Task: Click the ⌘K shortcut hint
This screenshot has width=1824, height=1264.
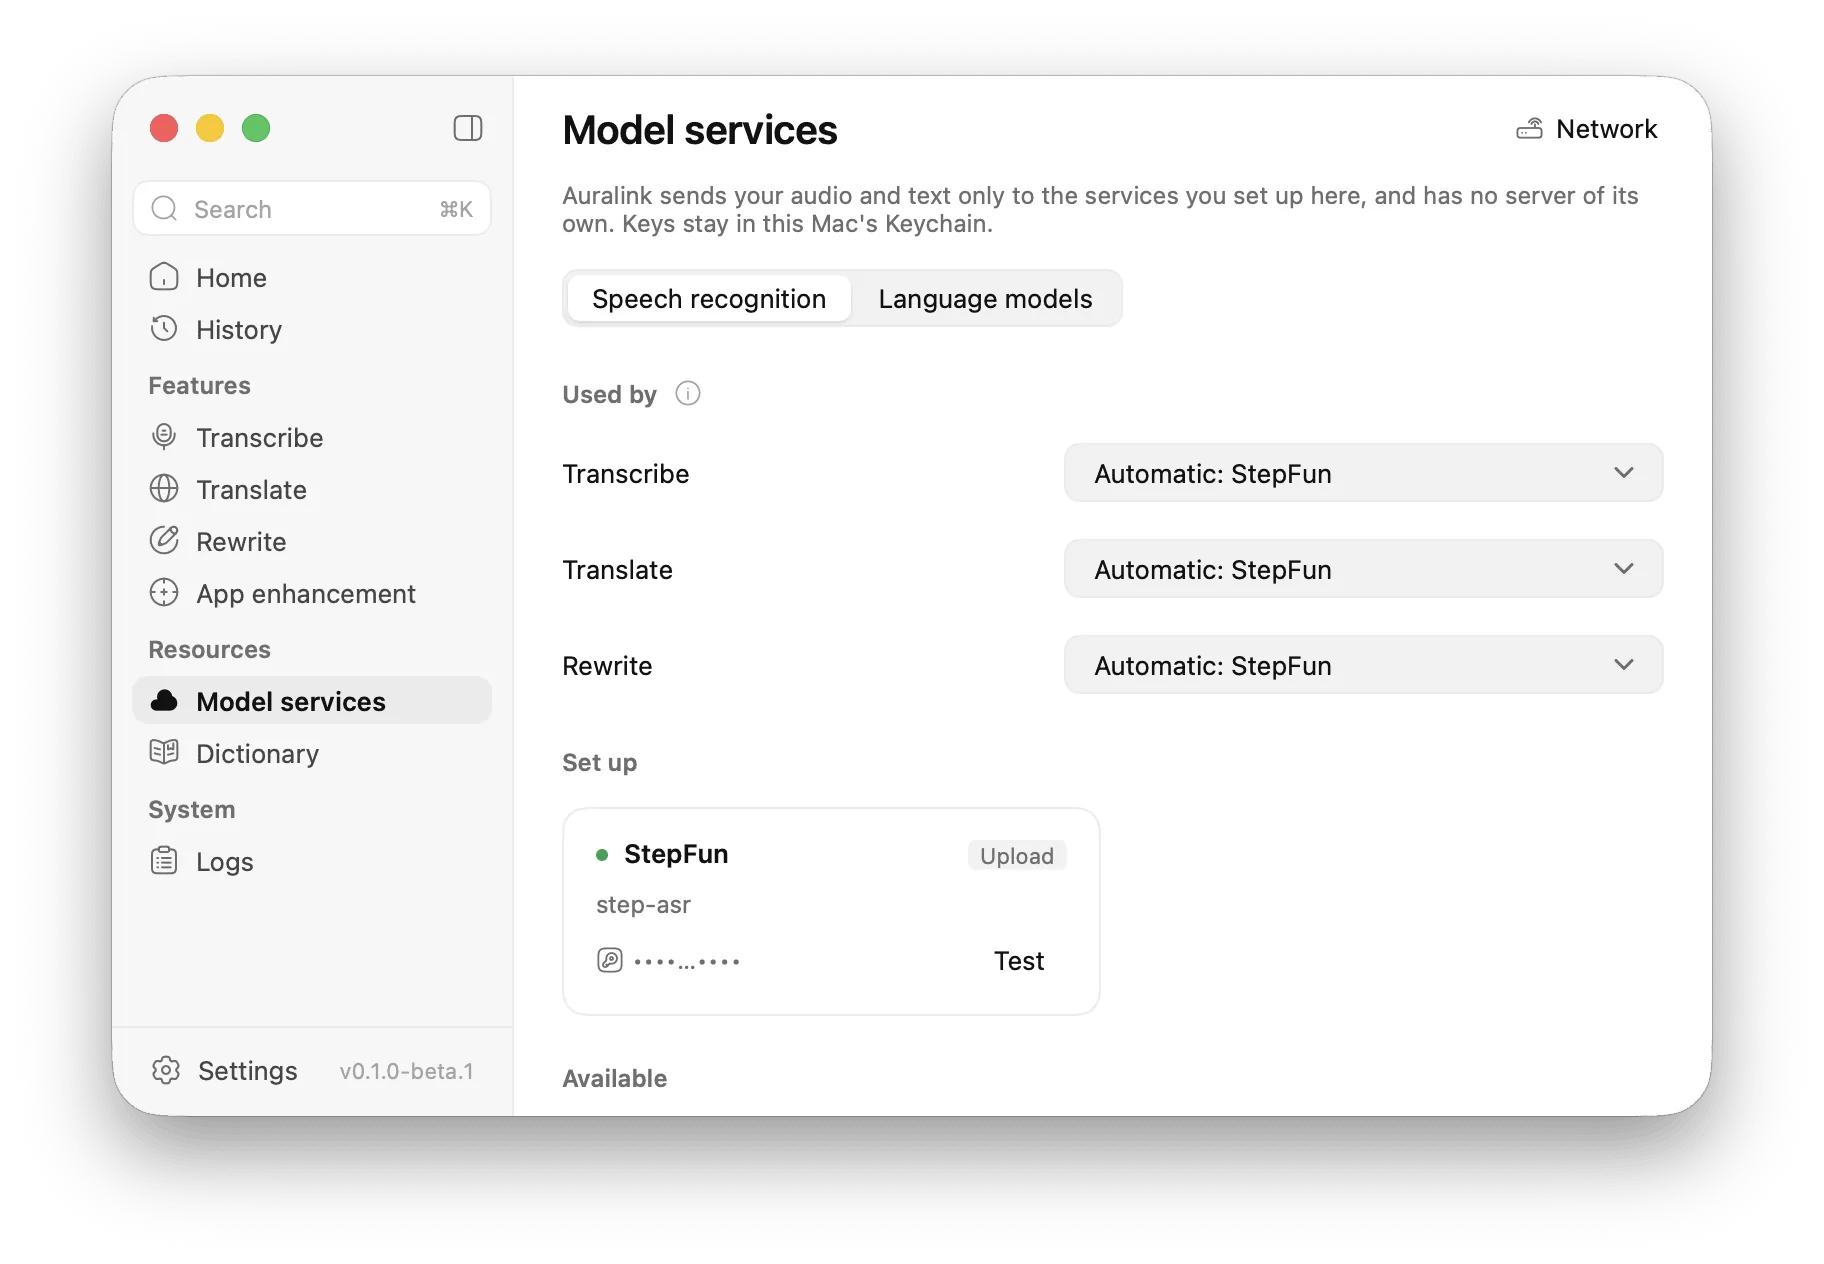Action: 456,209
